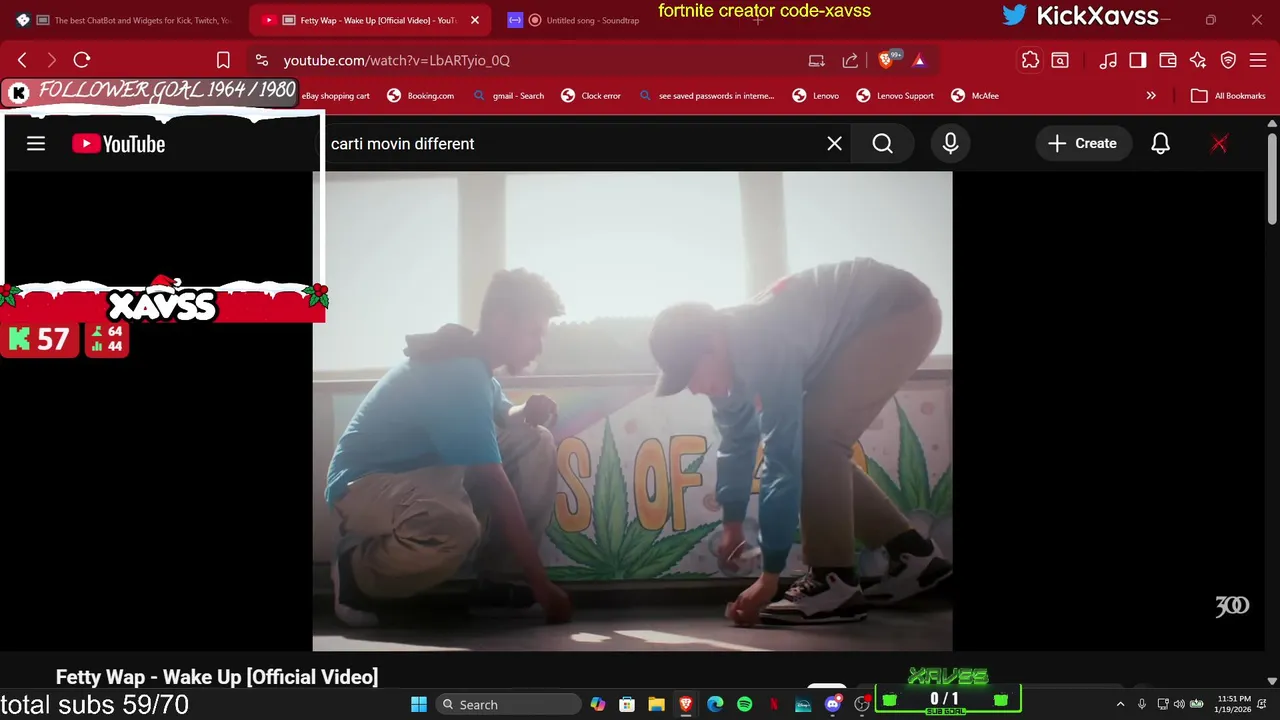Screen dimensions: 1280x720
Task: Switch to Untitled song - Soundtrap tab
Action: point(573,20)
